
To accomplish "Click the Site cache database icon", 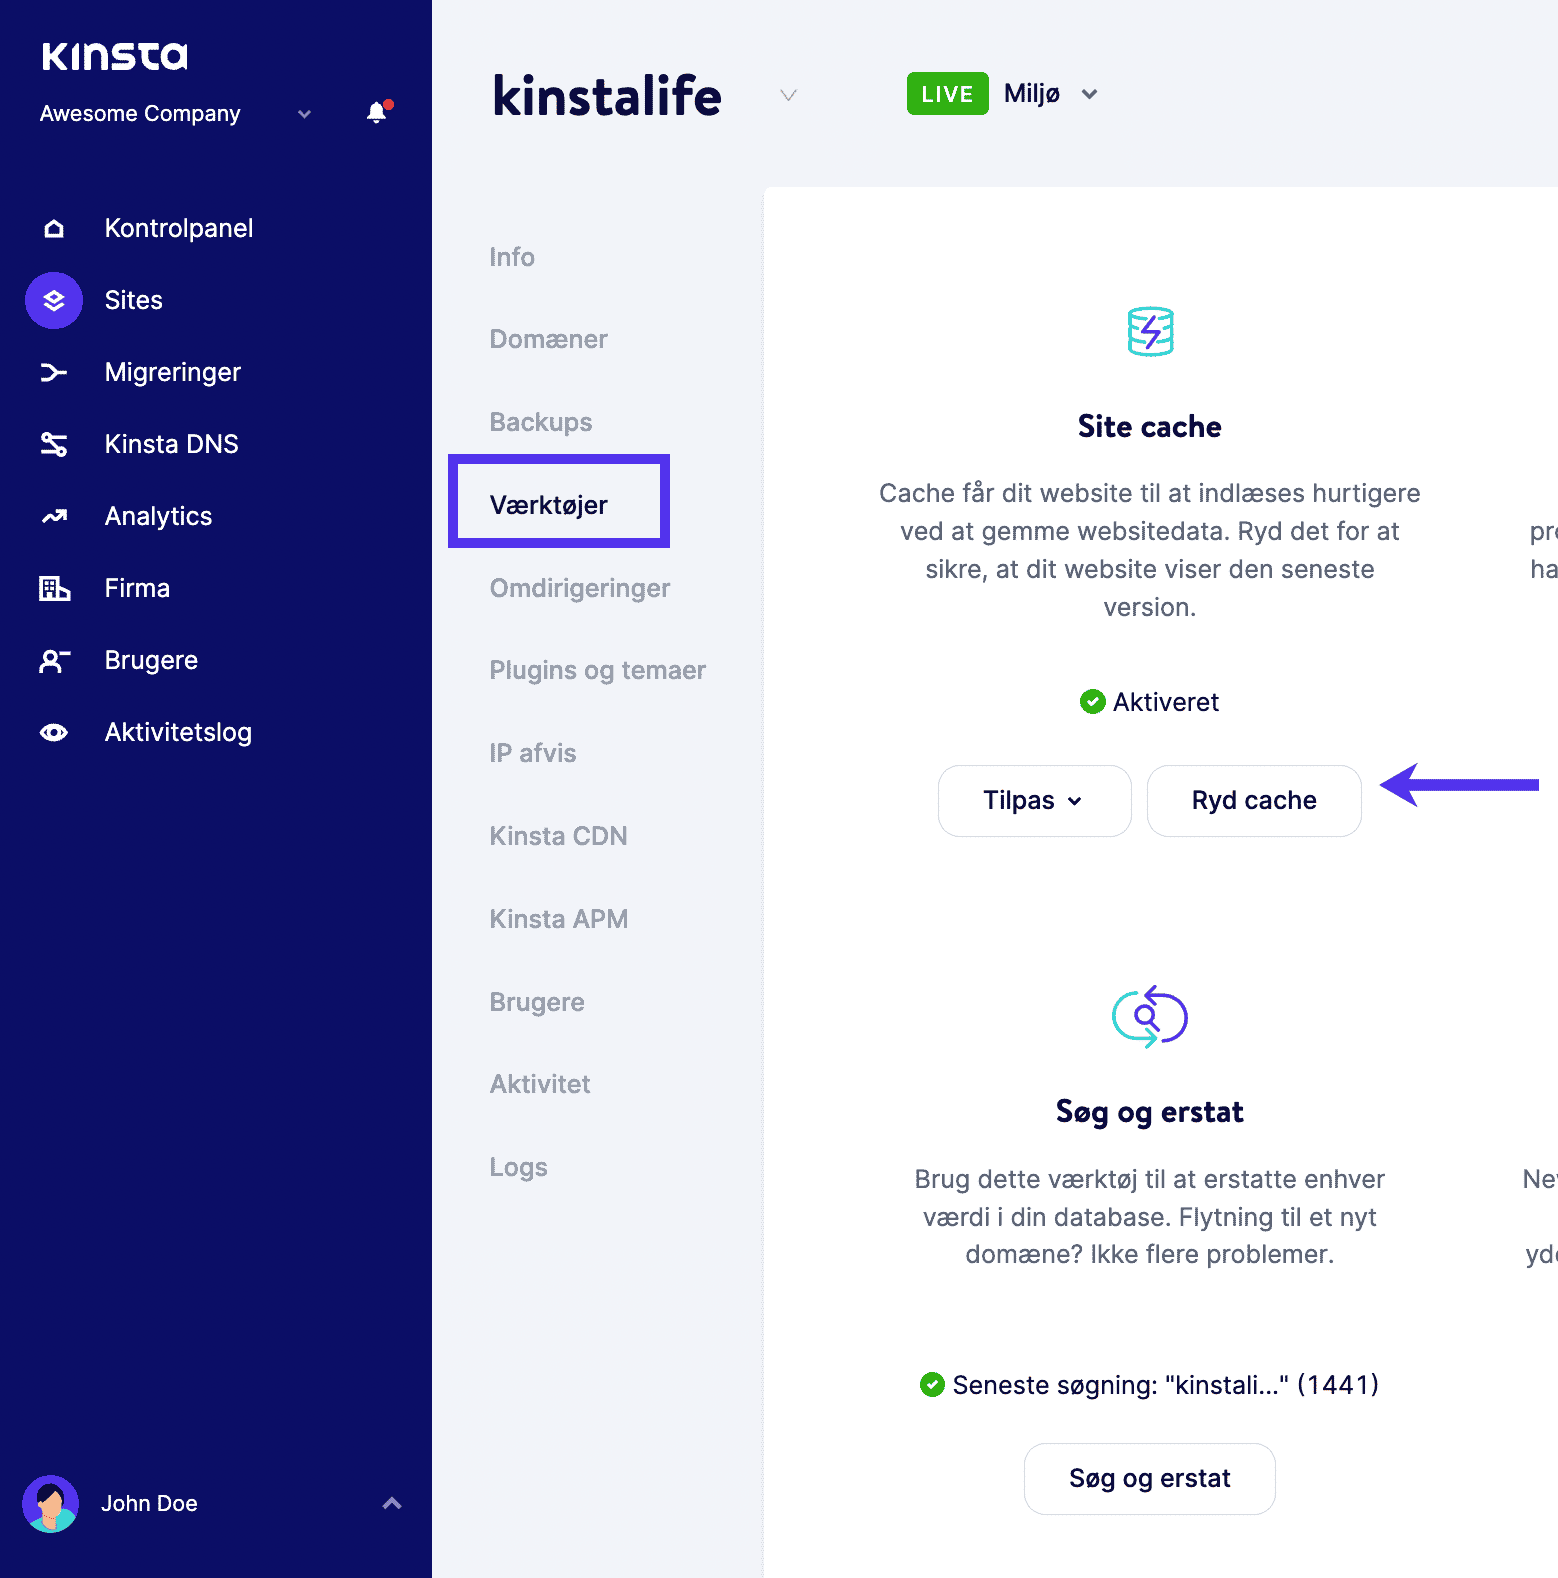I will point(1150,331).
